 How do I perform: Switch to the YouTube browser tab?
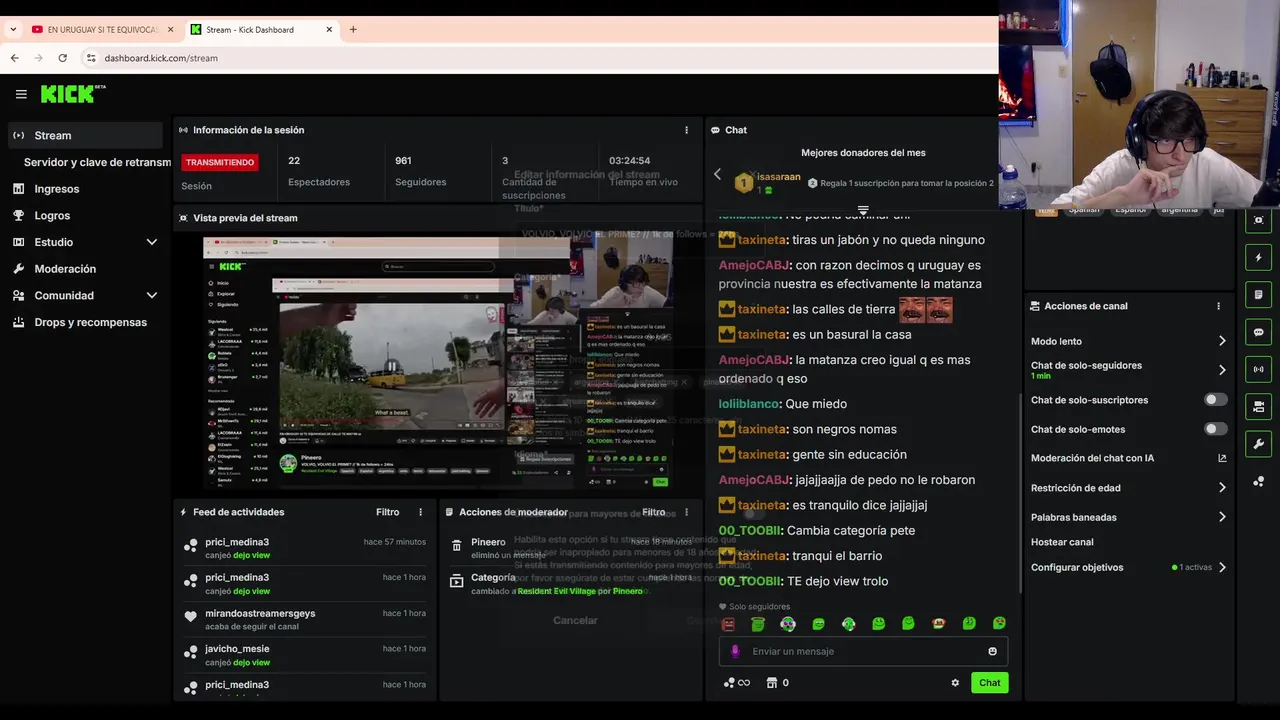click(101, 30)
